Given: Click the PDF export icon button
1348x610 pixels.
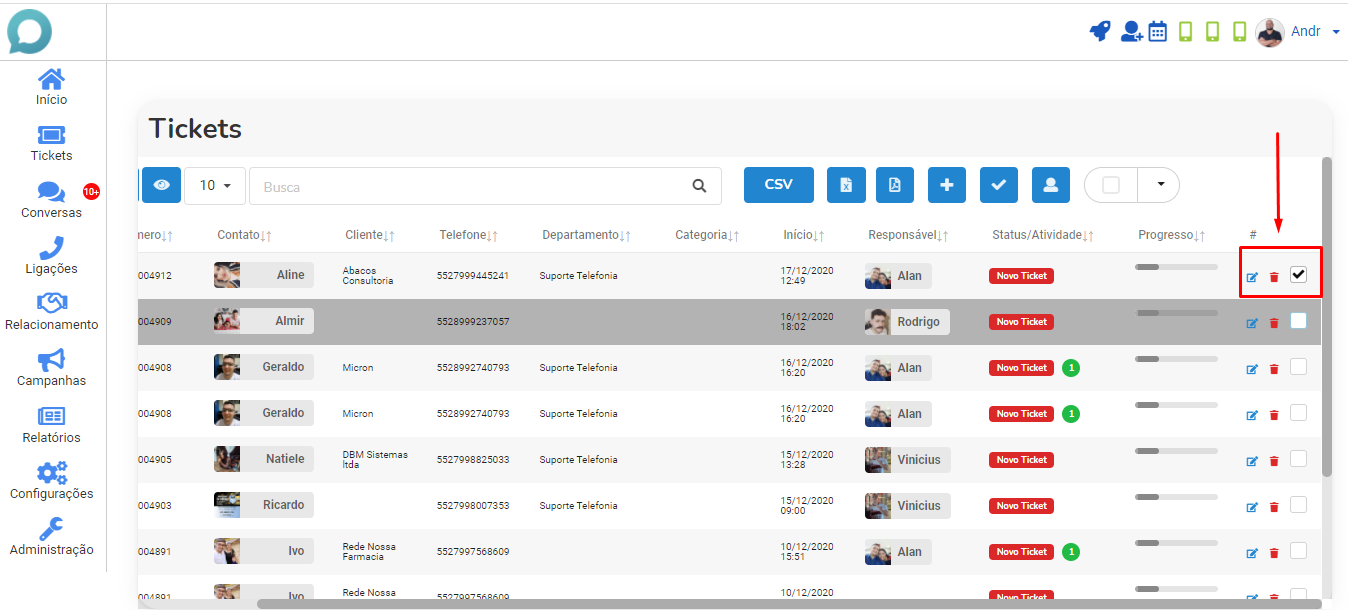Looking at the screenshot, I should click(x=895, y=185).
